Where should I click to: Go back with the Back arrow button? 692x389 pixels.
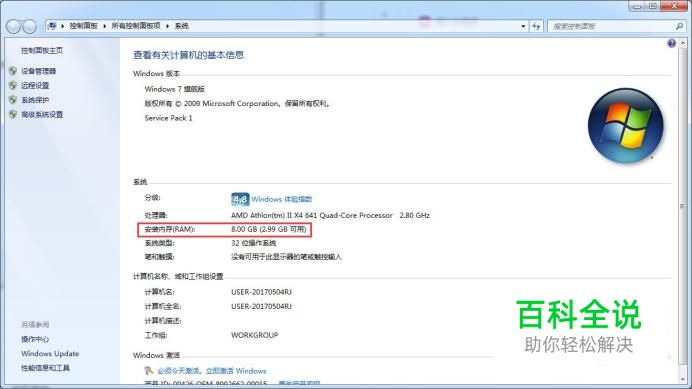tap(13, 26)
